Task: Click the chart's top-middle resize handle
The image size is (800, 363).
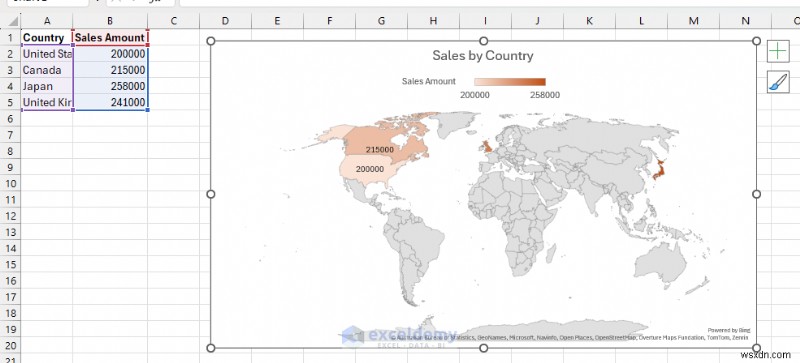Action: coord(484,41)
